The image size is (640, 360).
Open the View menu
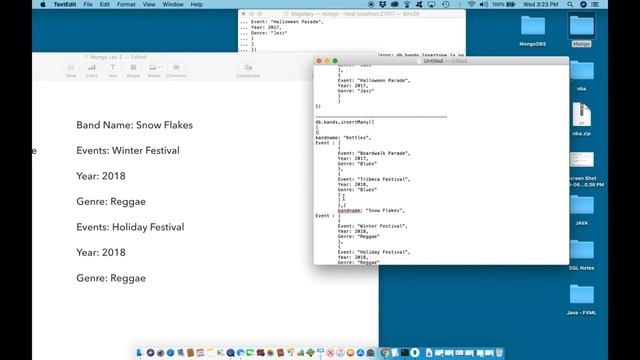pyautogui.click(x=149, y=4)
